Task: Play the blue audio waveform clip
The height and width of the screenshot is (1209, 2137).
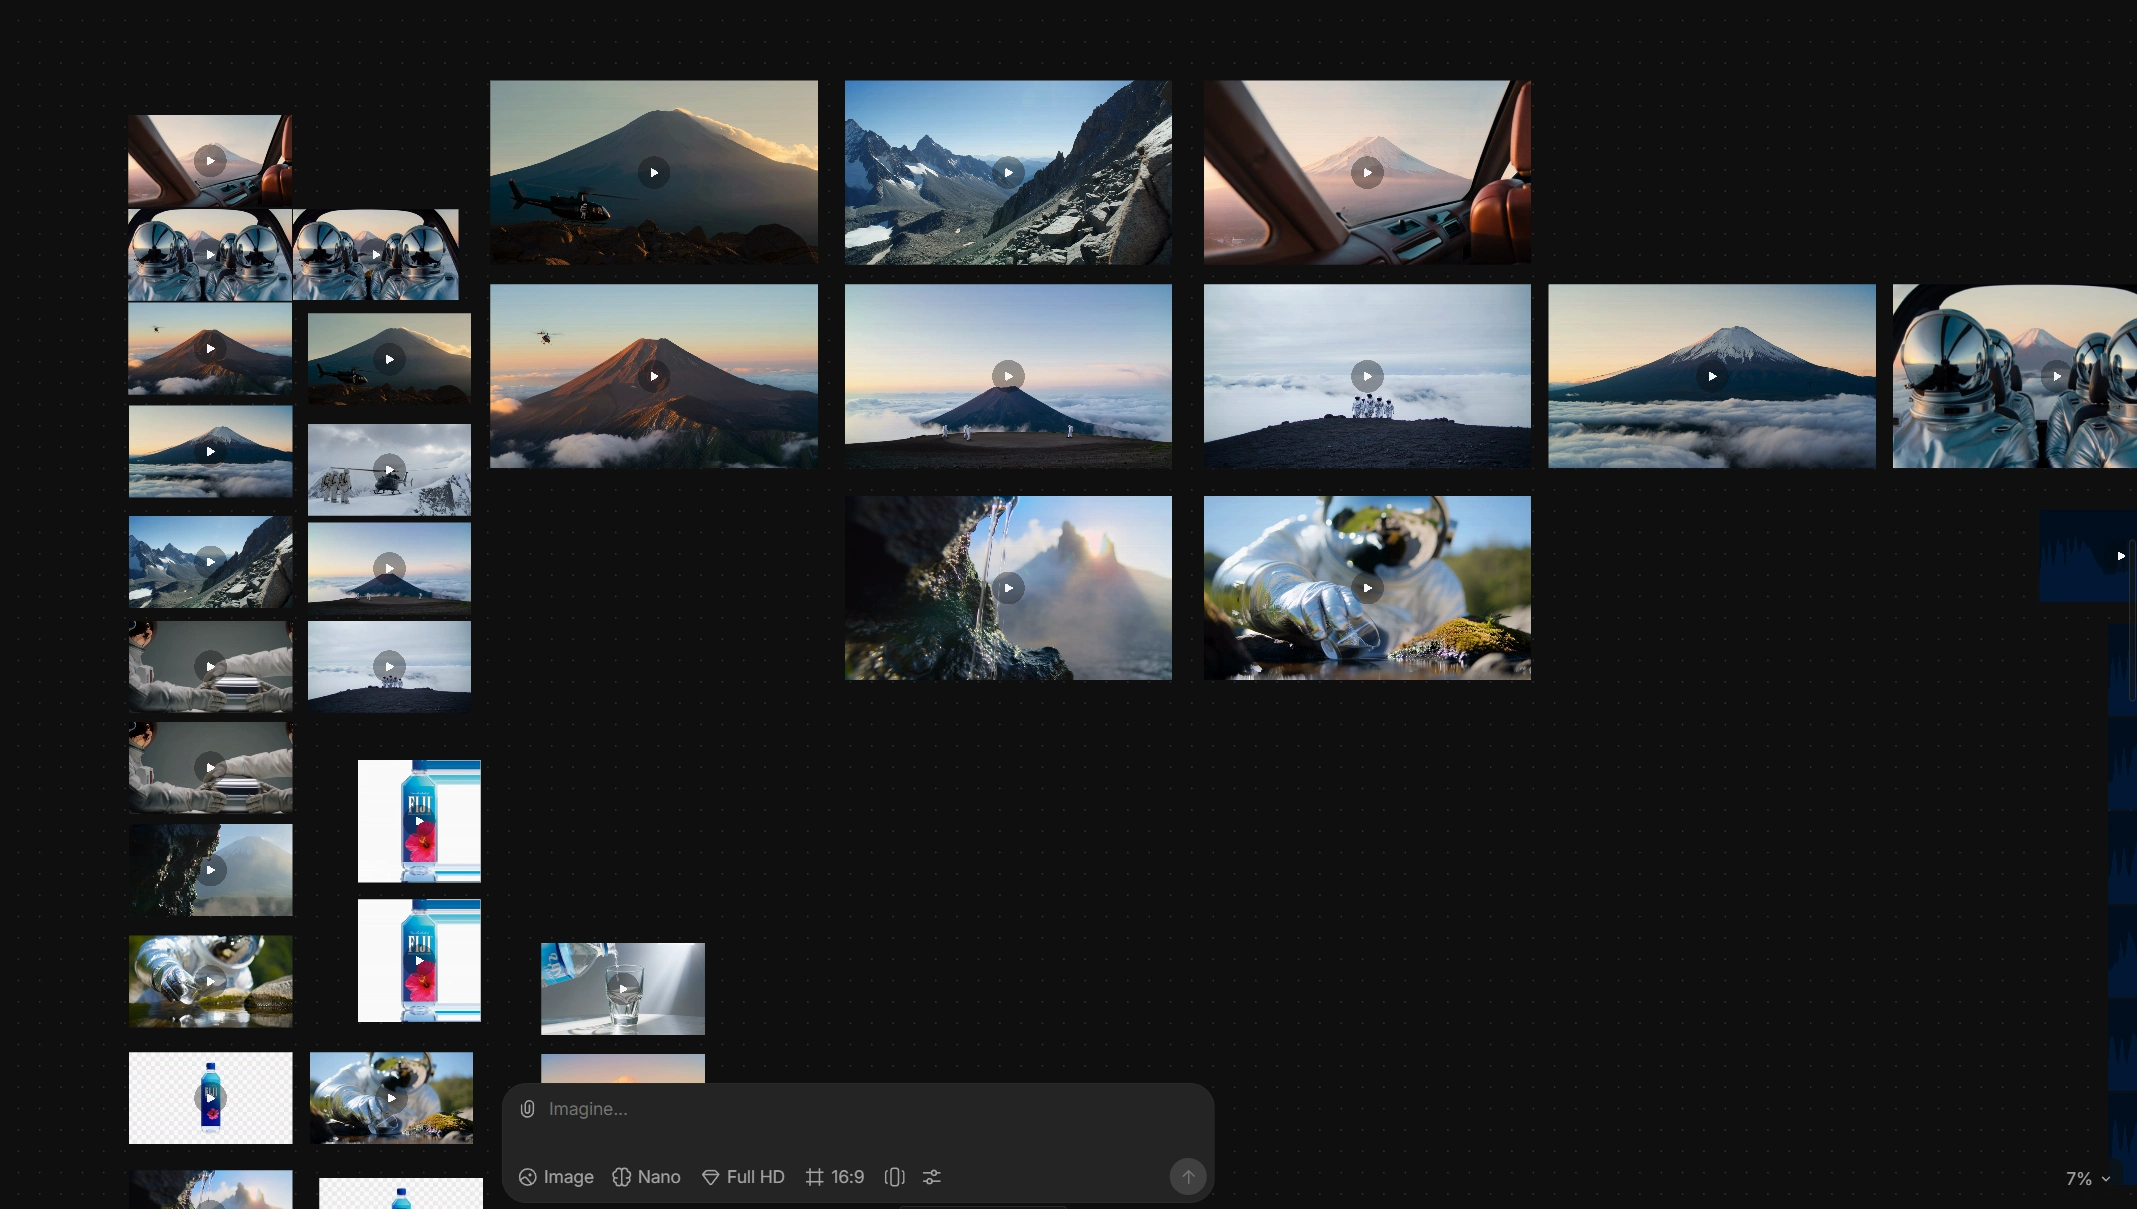Action: (2120, 556)
